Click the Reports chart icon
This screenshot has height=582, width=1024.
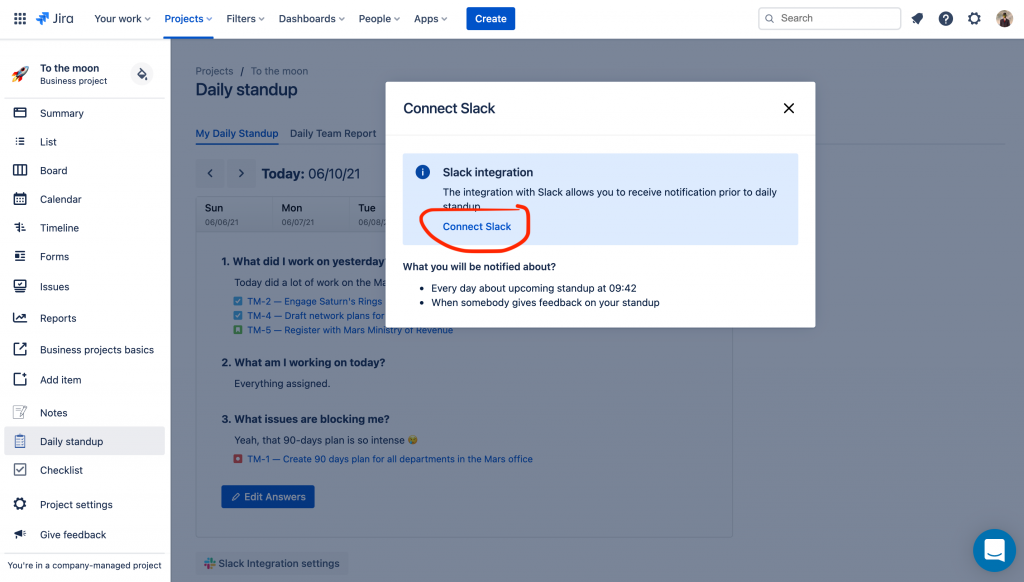pyautogui.click(x=20, y=318)
